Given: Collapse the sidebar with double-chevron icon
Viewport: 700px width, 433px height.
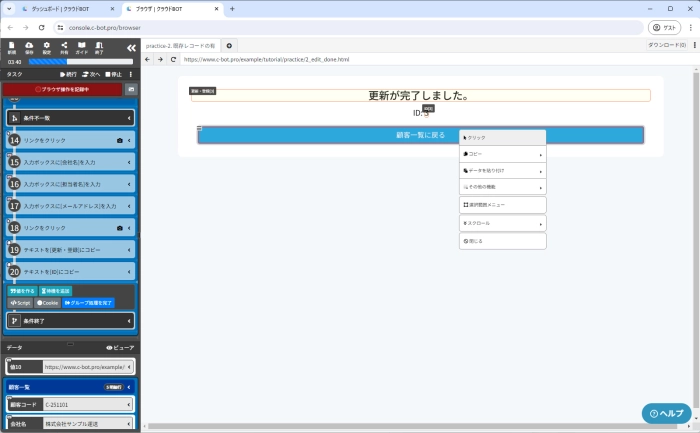Looking at the screenshot, I should coord(131,46).
